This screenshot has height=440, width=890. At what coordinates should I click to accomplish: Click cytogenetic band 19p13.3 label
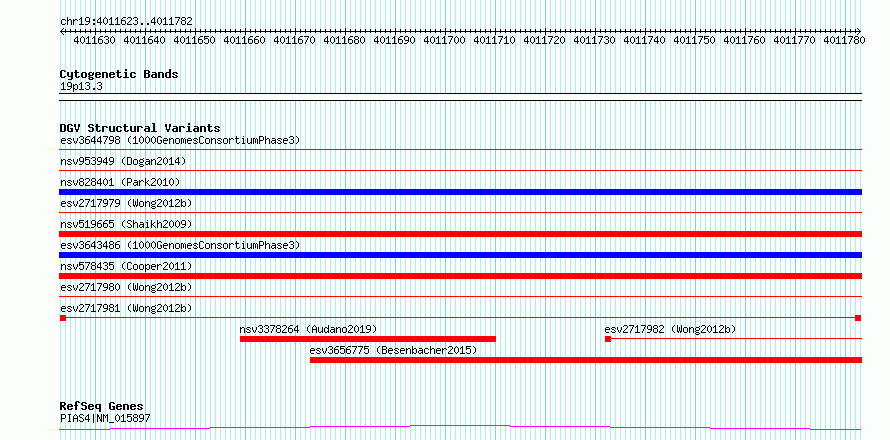click(81, 87)
